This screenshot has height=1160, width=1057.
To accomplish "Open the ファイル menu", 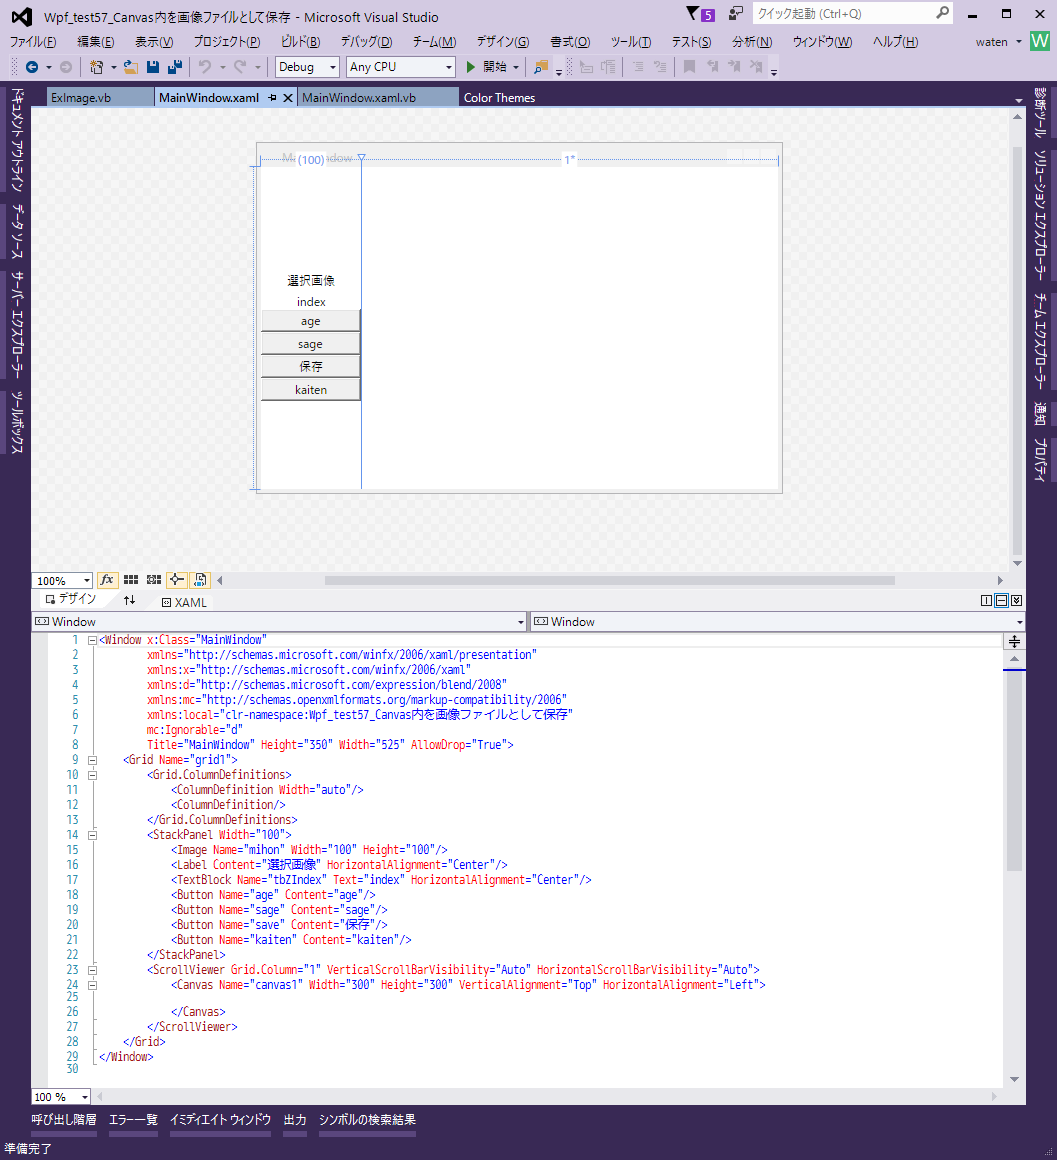I will [33, 42].
